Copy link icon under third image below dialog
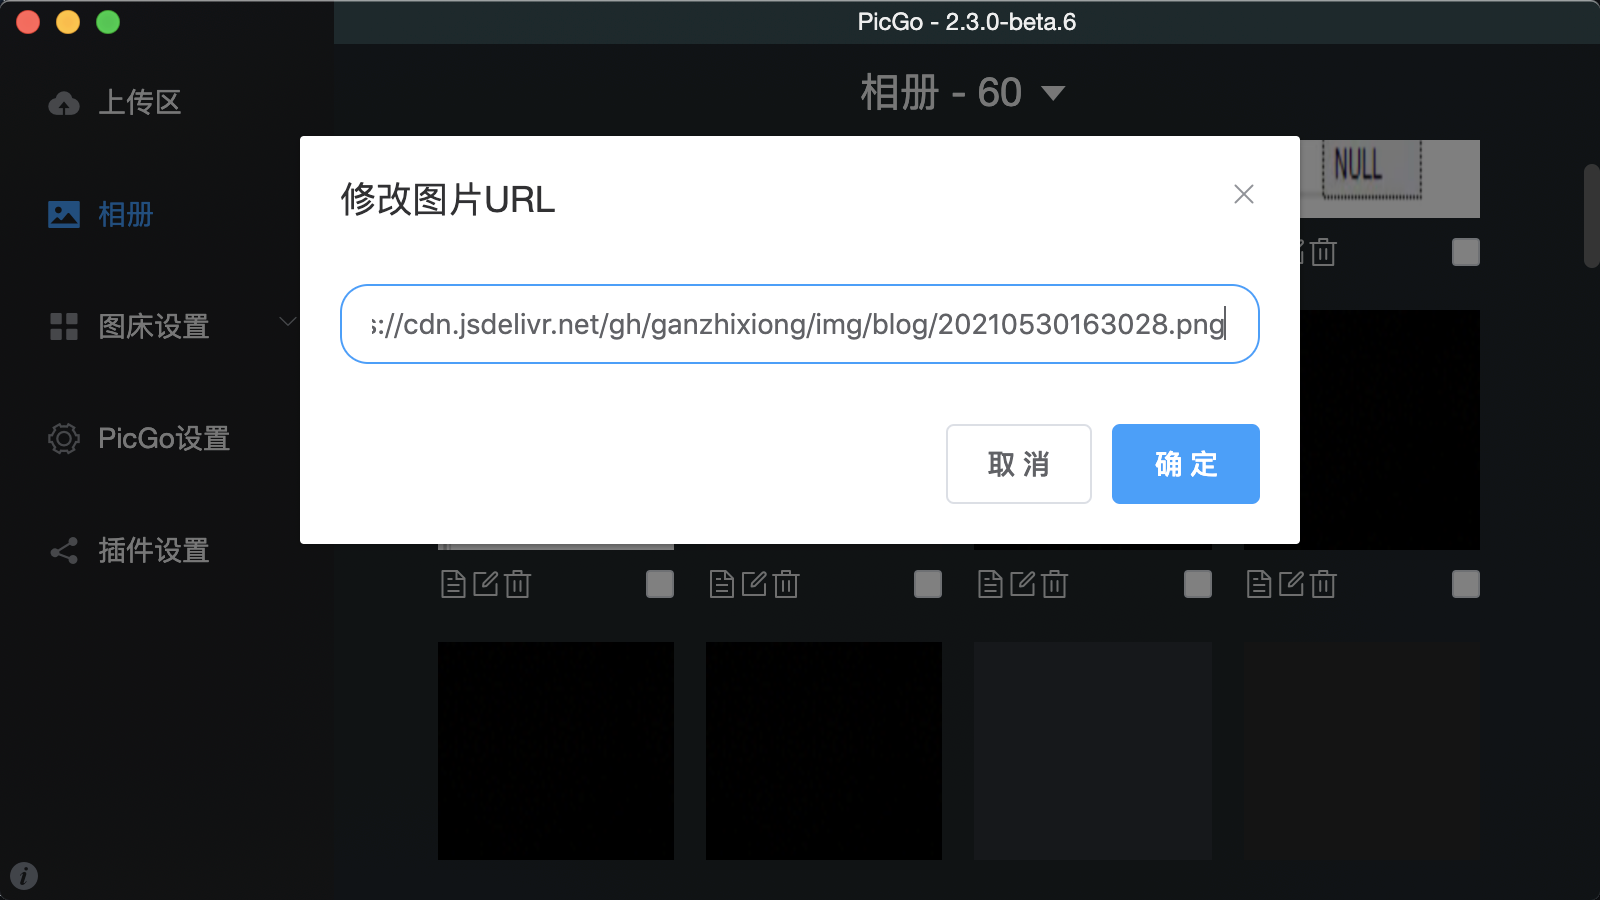1600x900 pixels. coord(990,584)
